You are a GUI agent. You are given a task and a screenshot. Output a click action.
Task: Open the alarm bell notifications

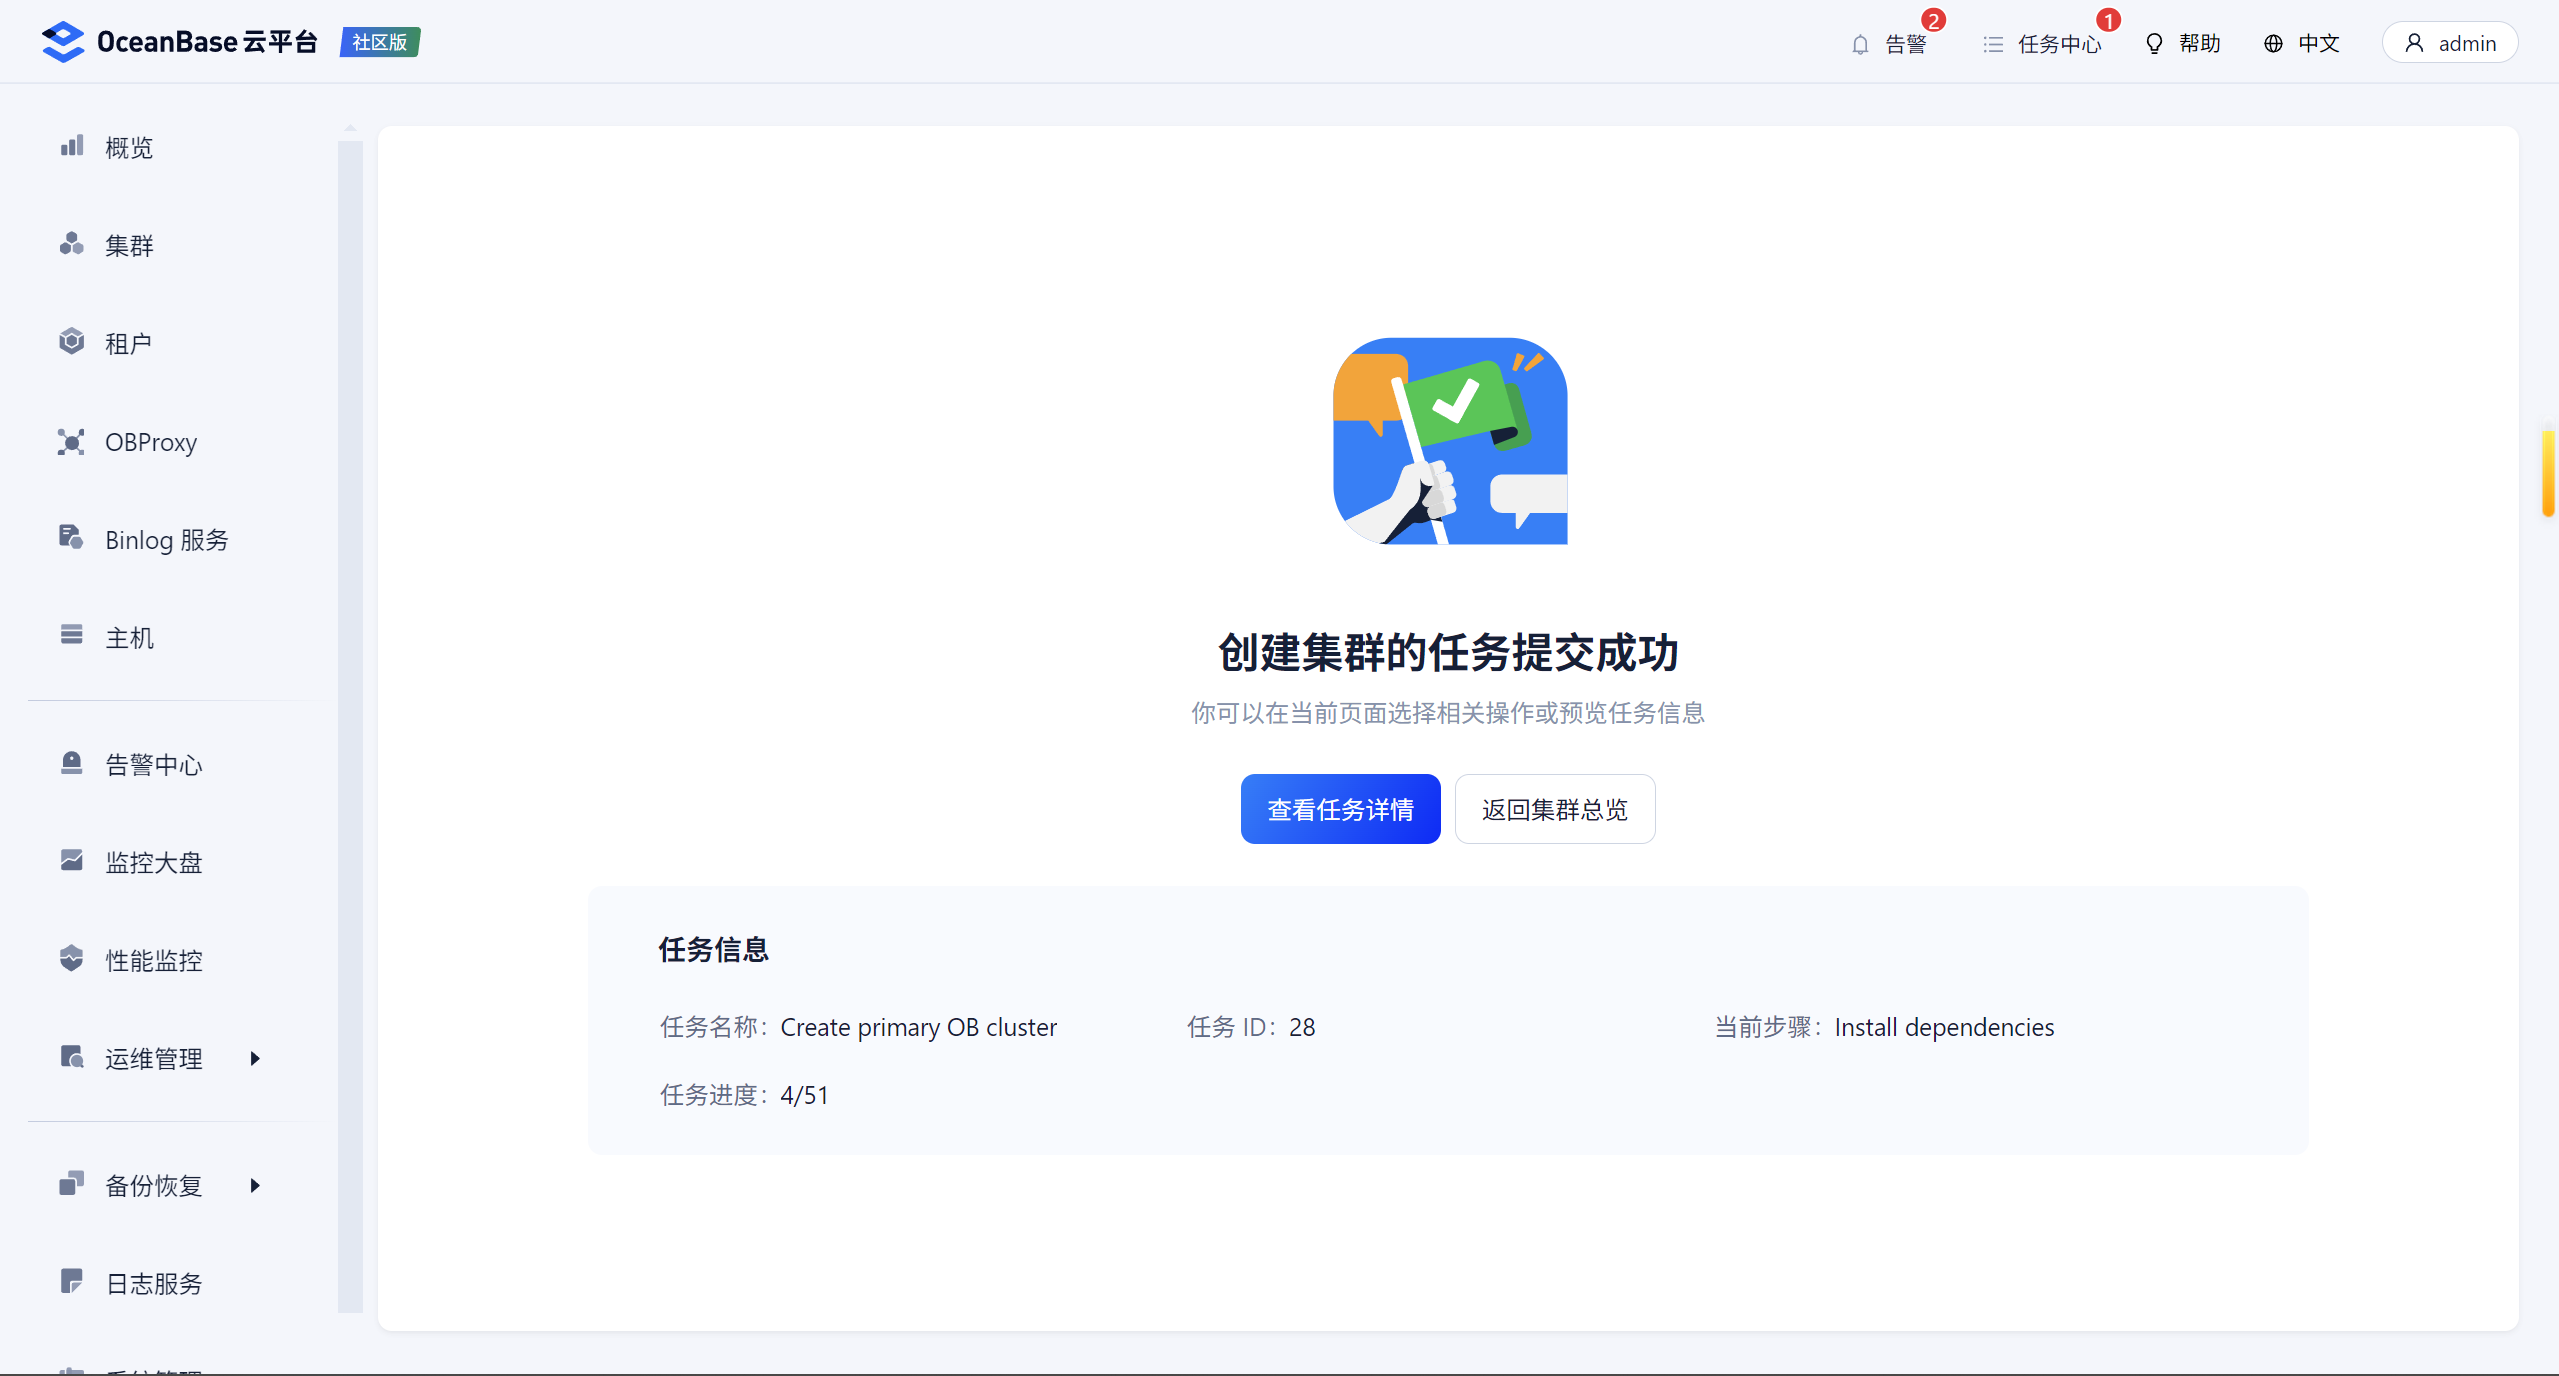[1860, 44]
